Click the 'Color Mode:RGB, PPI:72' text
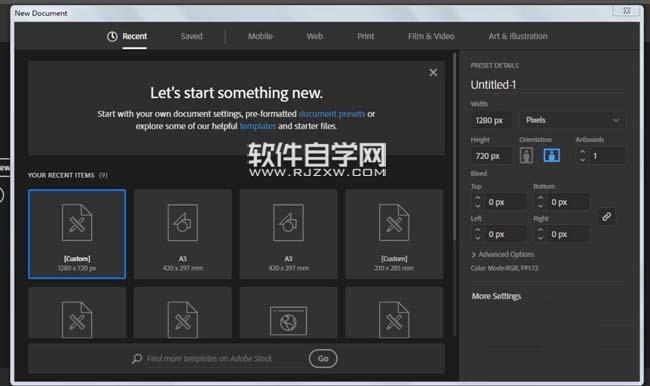The width and height of the screenshot is (650, 386). [x=504, y=268]
